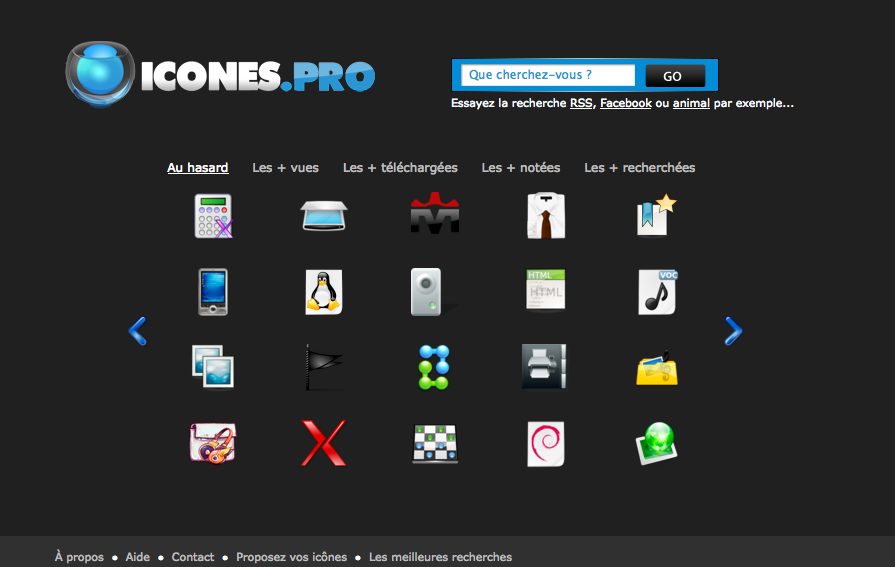The width and height of the screenshot is (895, 567).
Task: Show next icons with right arrow
Action: pos(733,331)
